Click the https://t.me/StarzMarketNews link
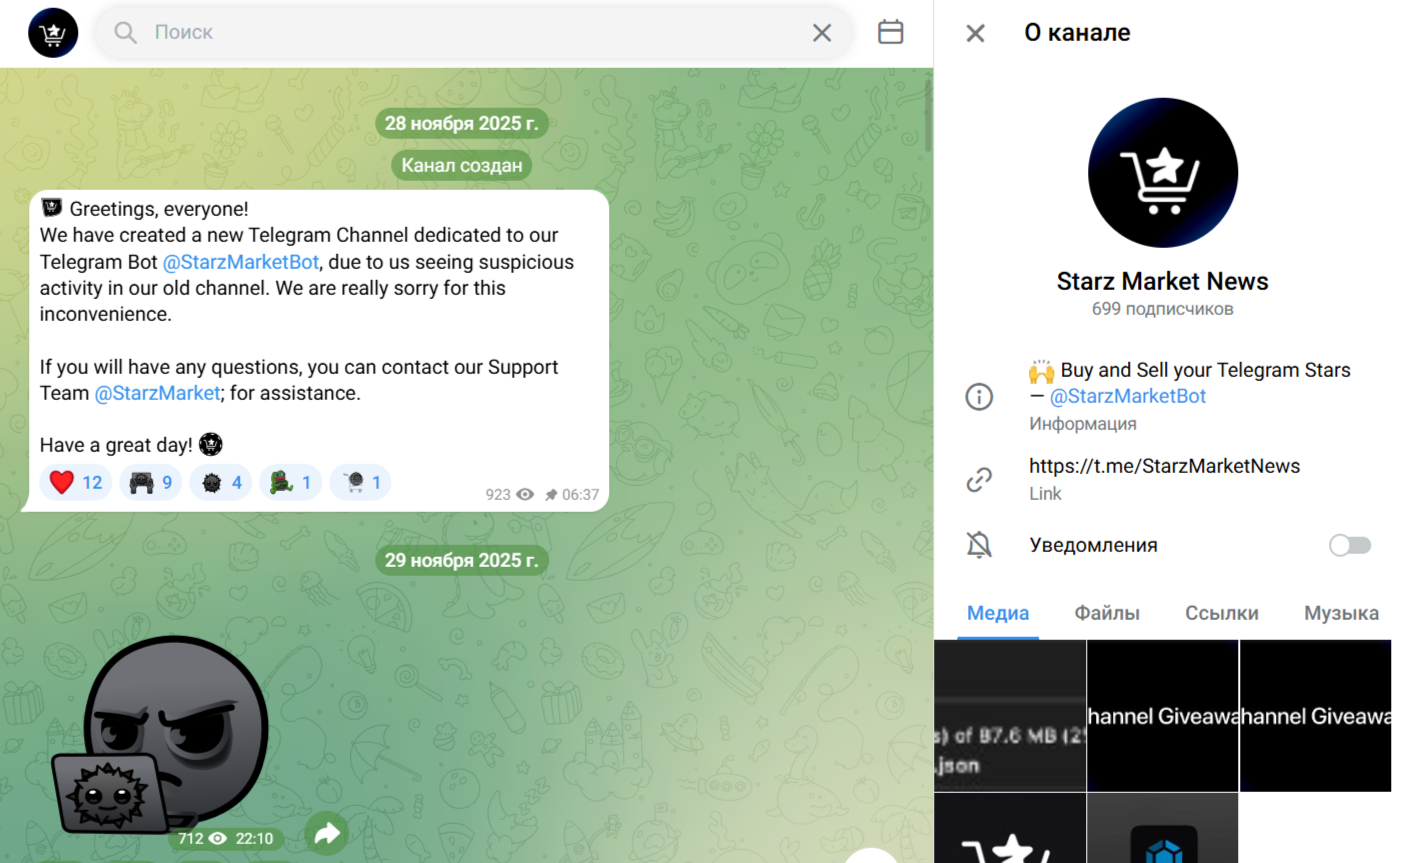The width and height of the screenshot is (1401, 863). pyautogui.click(x=1165, y=466)
